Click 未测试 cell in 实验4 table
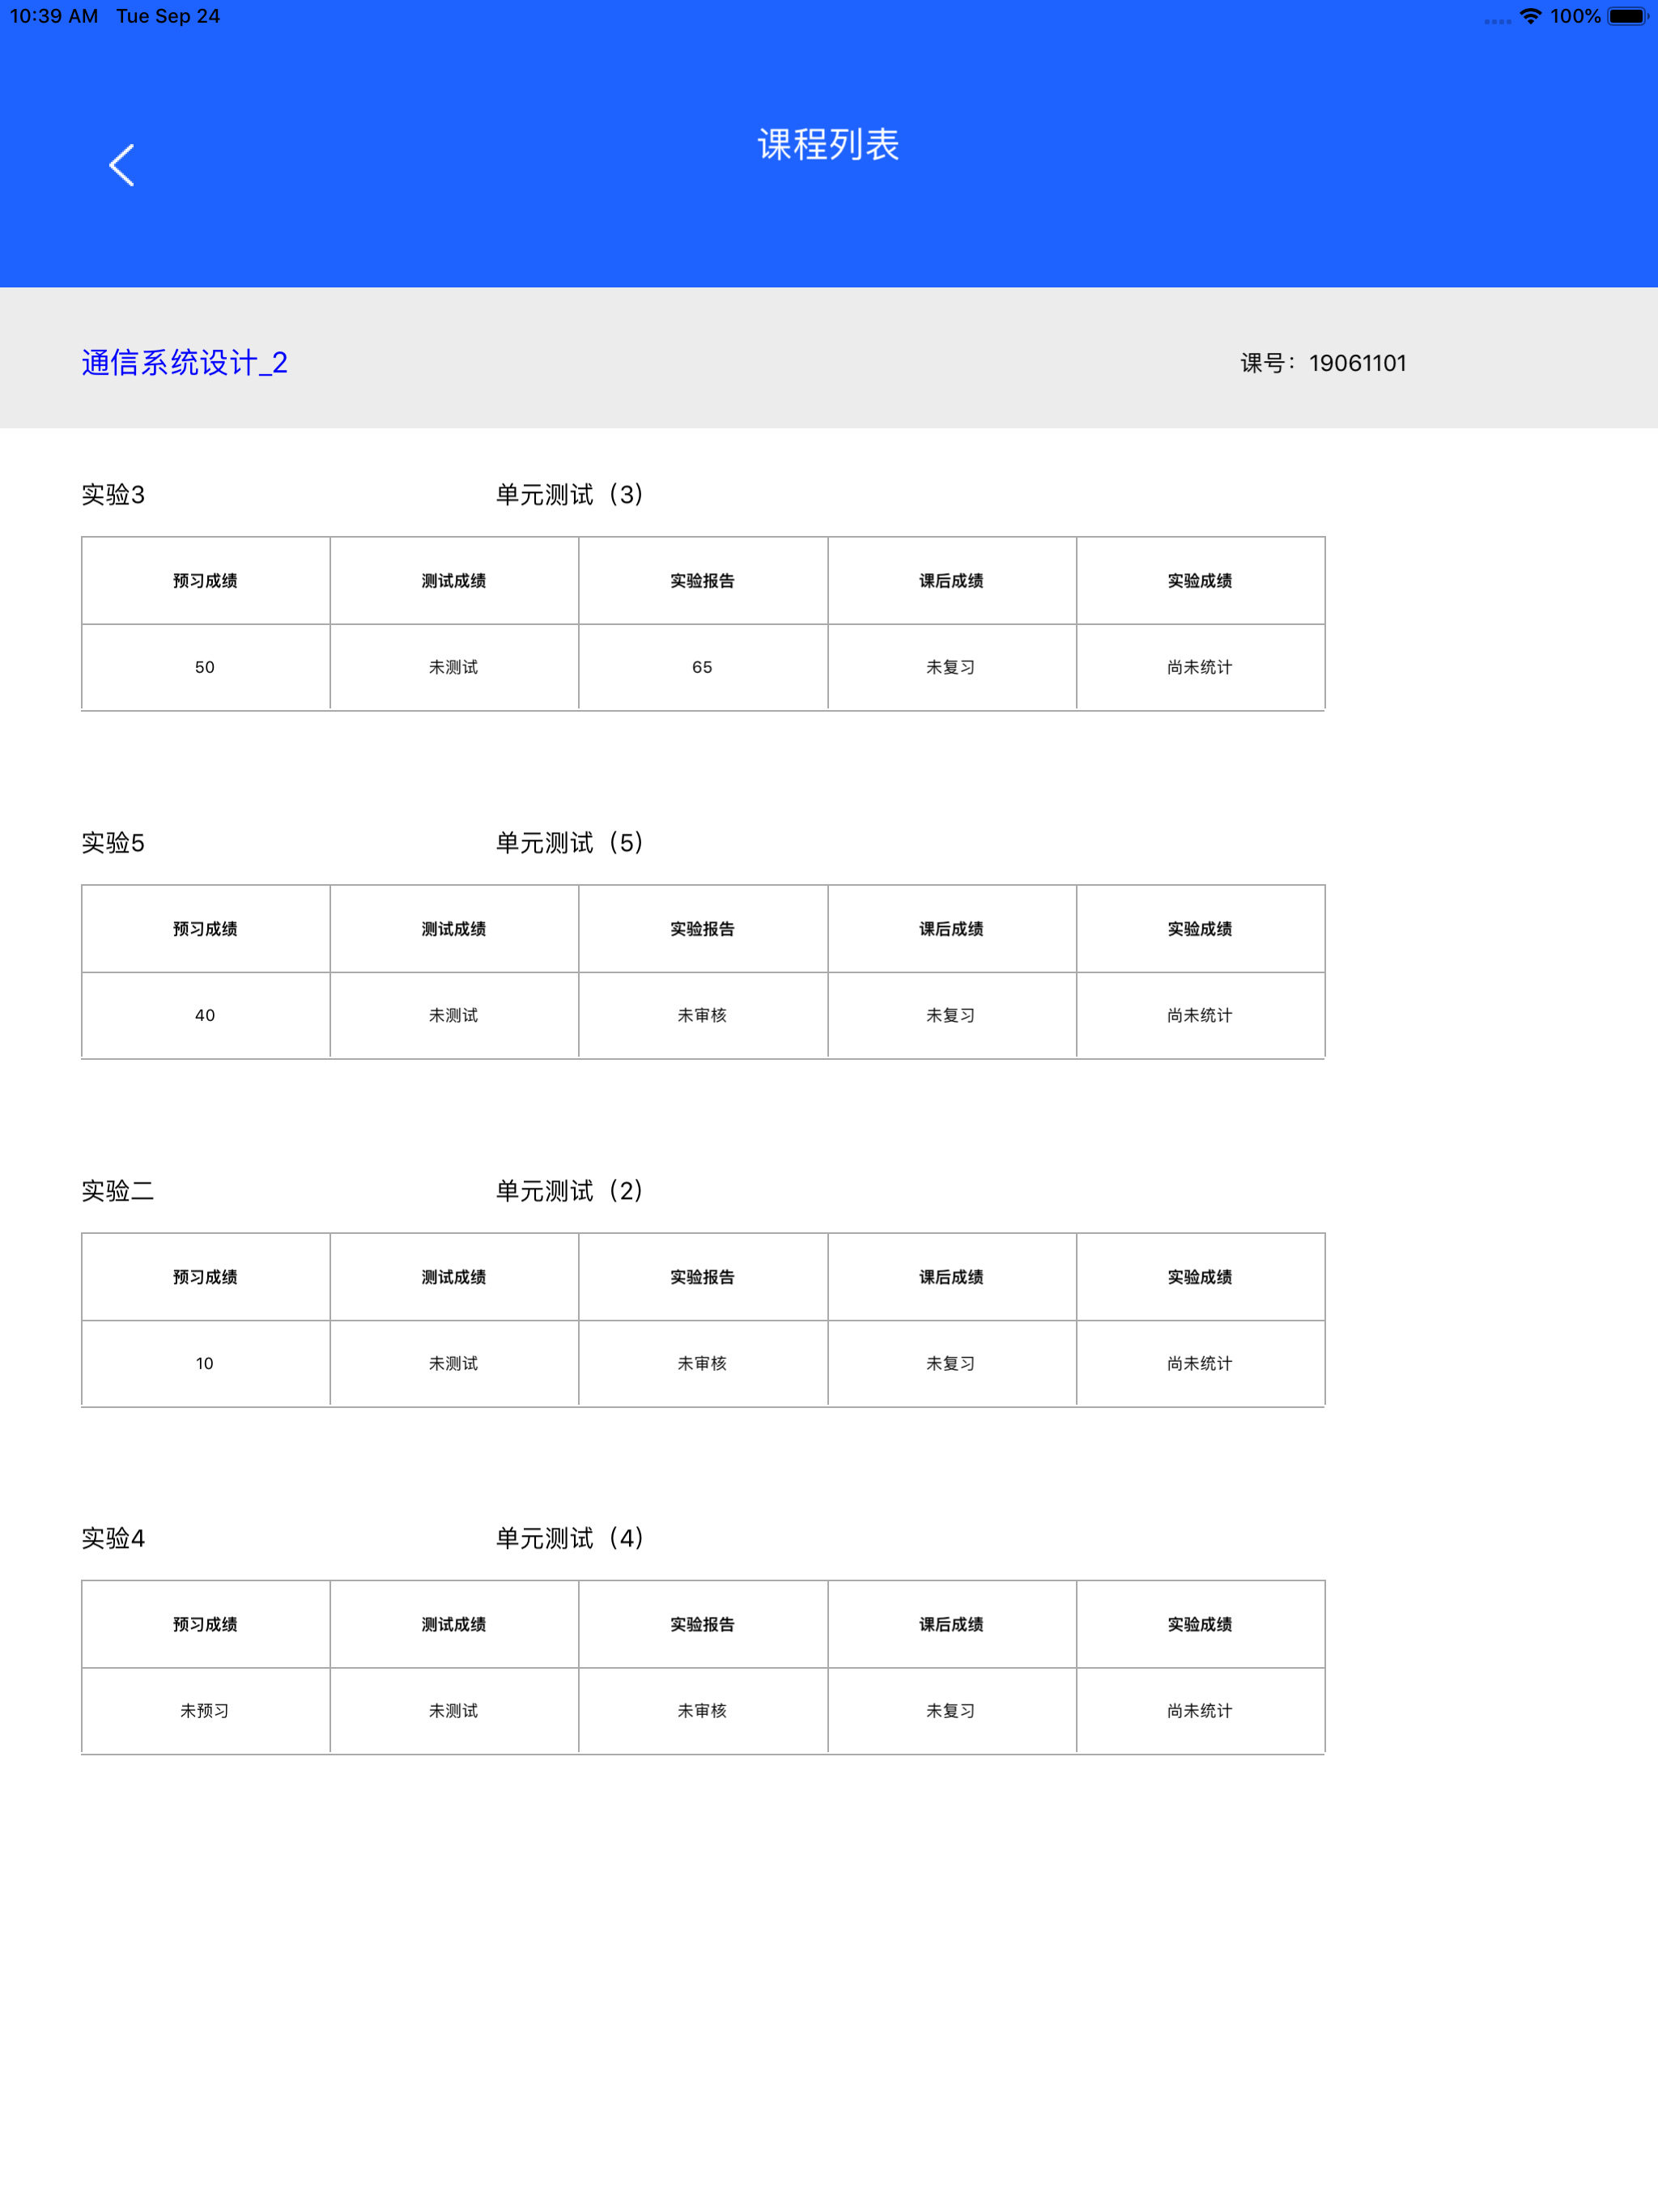Image resolution: width=1658 pixels, height=2212 pixels. click(453, 1711)
